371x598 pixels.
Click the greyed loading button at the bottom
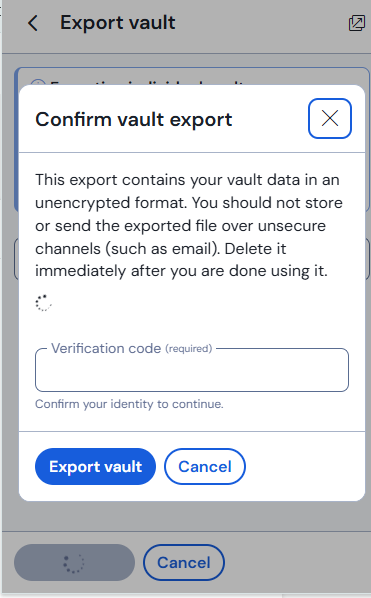pos(74,563)
